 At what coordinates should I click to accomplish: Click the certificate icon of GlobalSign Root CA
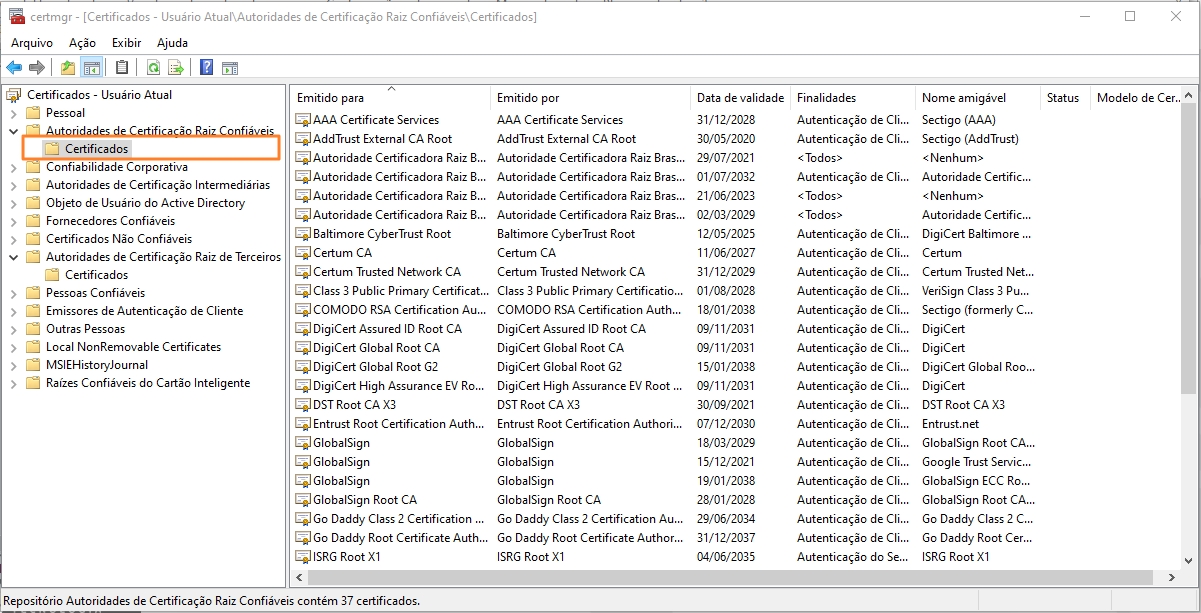tap(303, 500)
